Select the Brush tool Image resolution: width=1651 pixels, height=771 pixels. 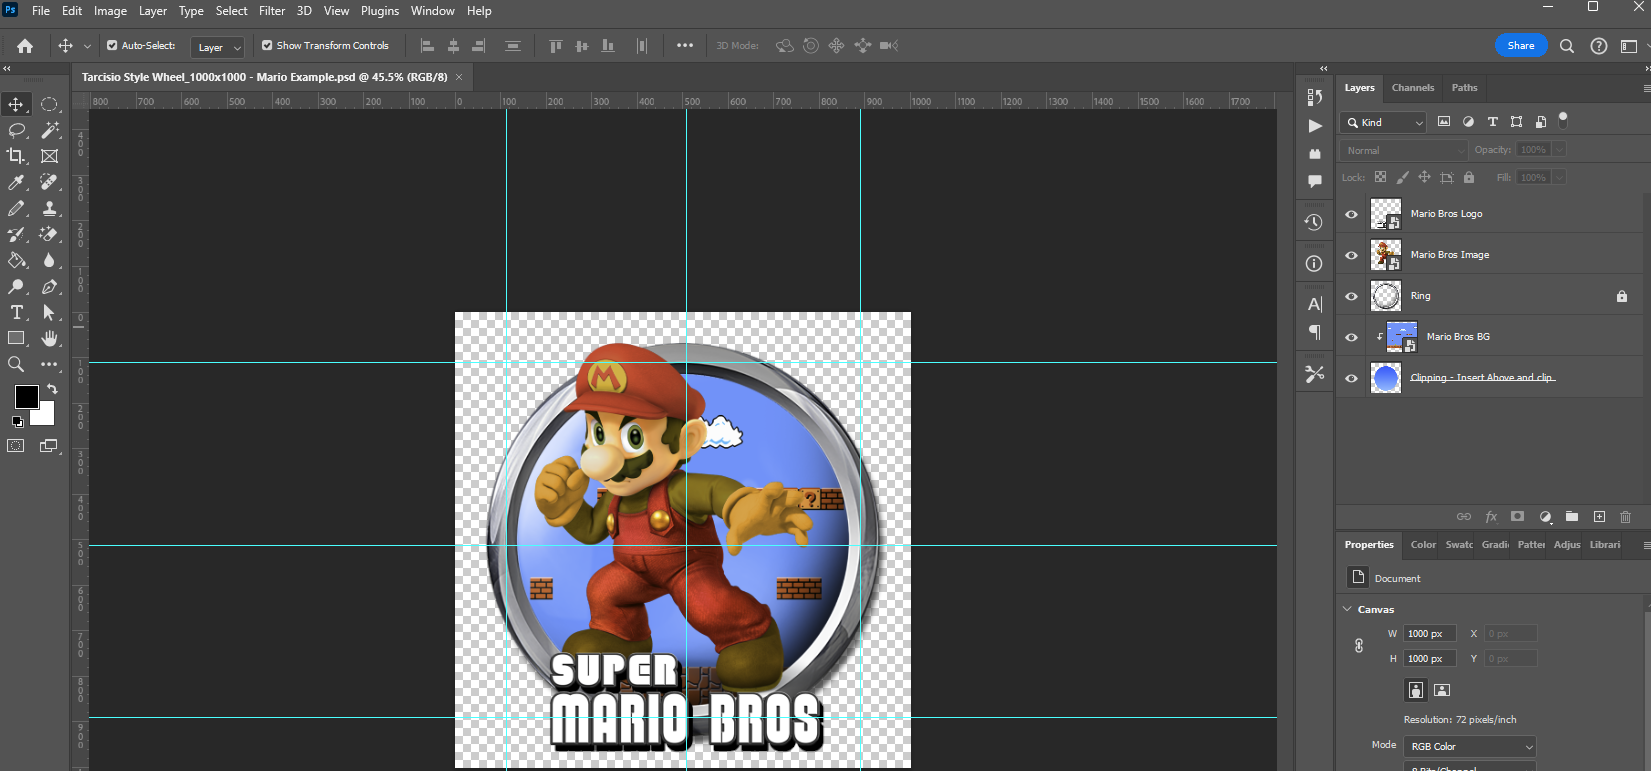pyautogui.click(x=16, y=208)
